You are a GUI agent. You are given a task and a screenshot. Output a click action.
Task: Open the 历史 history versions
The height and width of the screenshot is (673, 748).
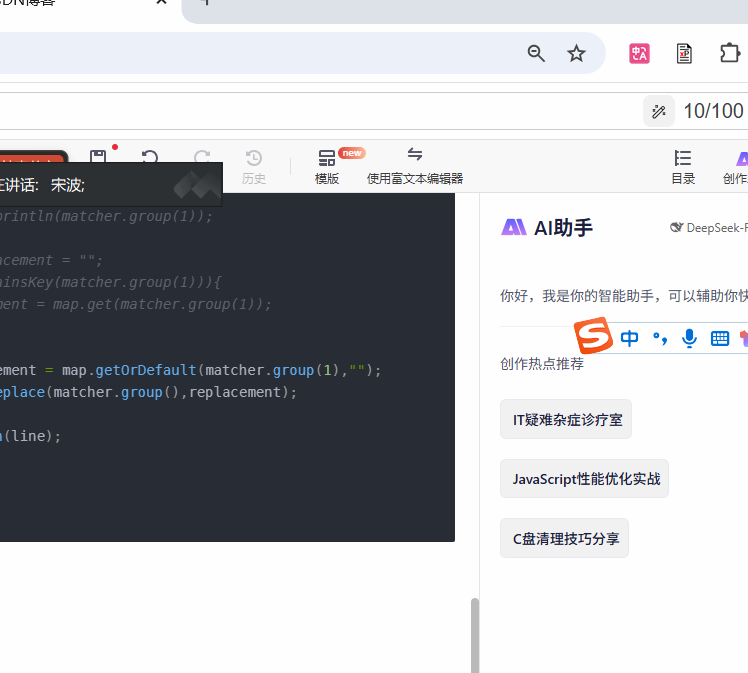[x=253, y=167]
